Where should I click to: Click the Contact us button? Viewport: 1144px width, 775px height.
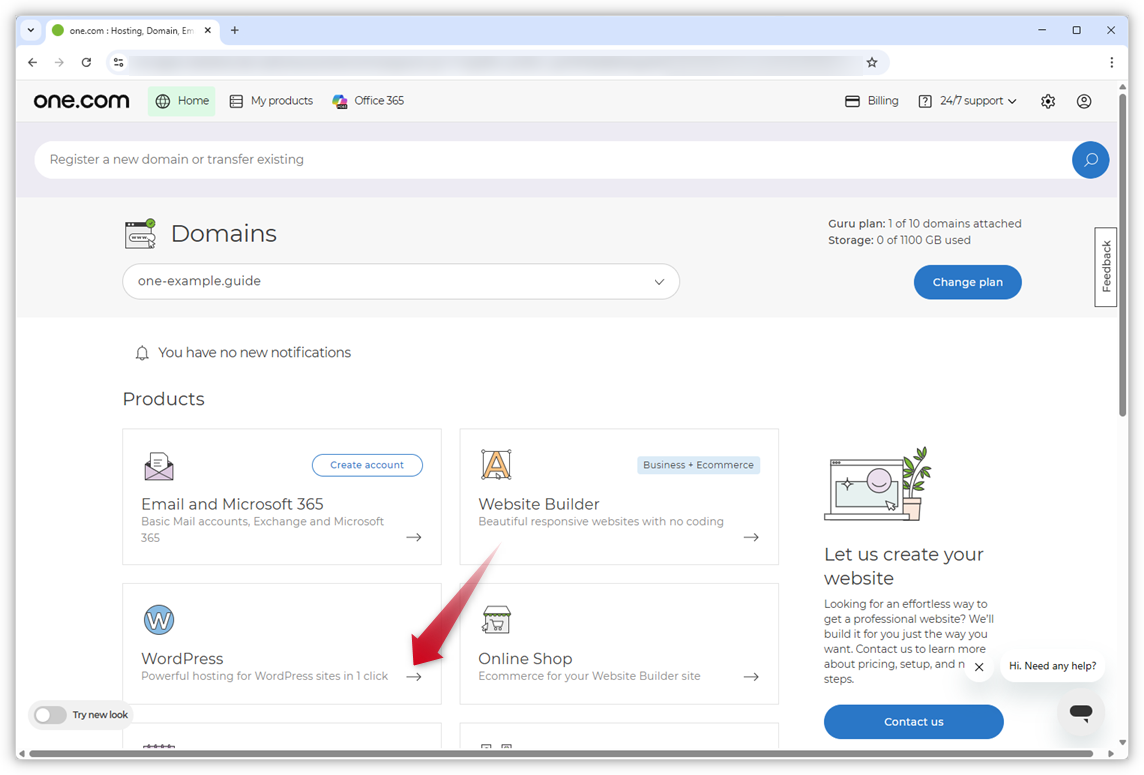913,721
